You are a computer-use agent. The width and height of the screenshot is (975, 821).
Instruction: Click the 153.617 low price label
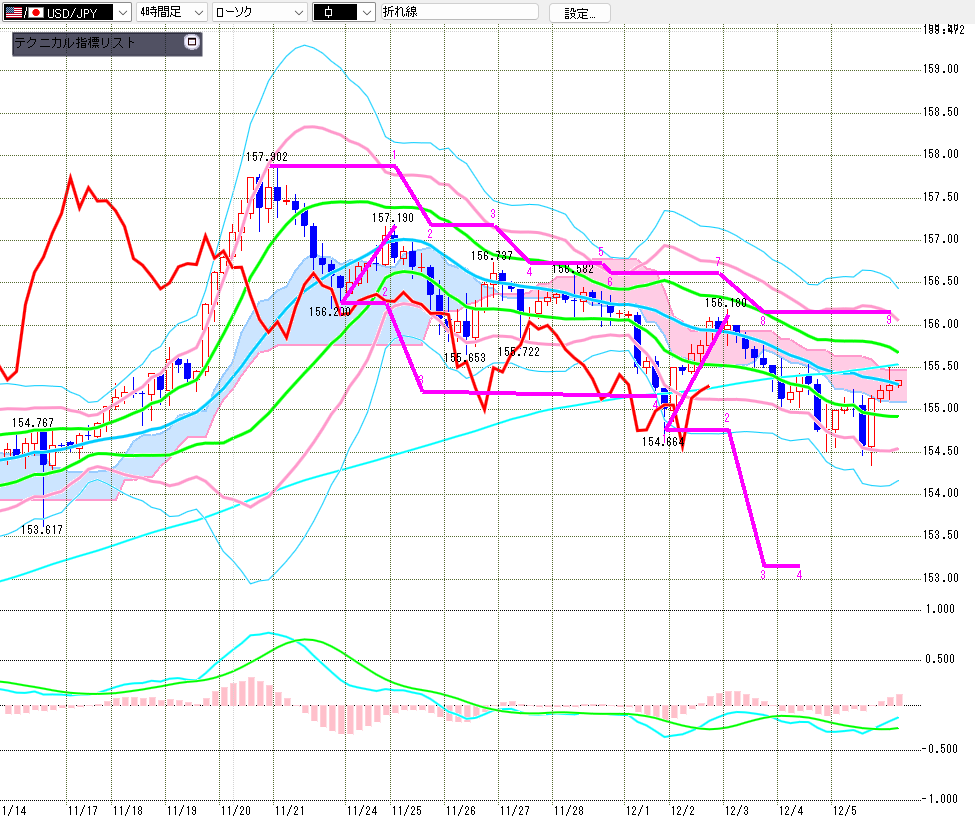tap(41, 529)
